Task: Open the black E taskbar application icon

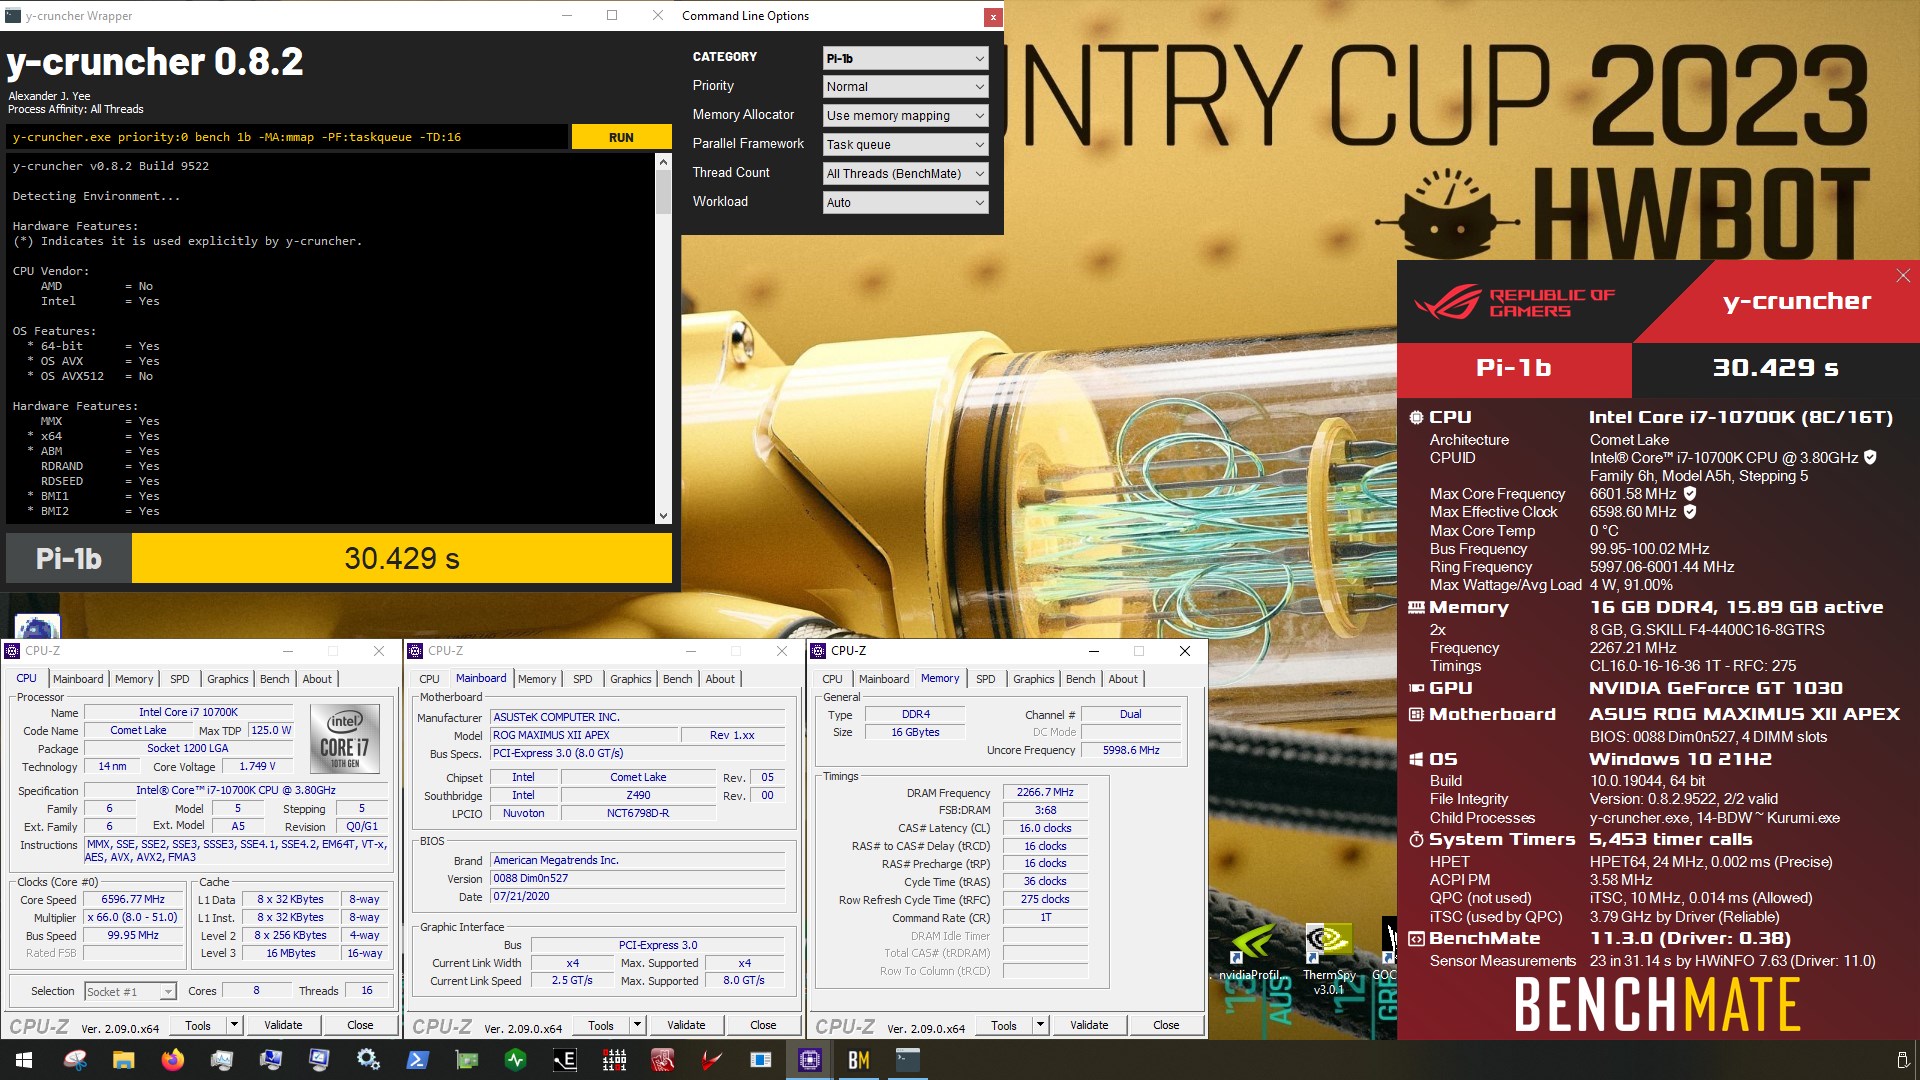Action: pos(564,1060)
